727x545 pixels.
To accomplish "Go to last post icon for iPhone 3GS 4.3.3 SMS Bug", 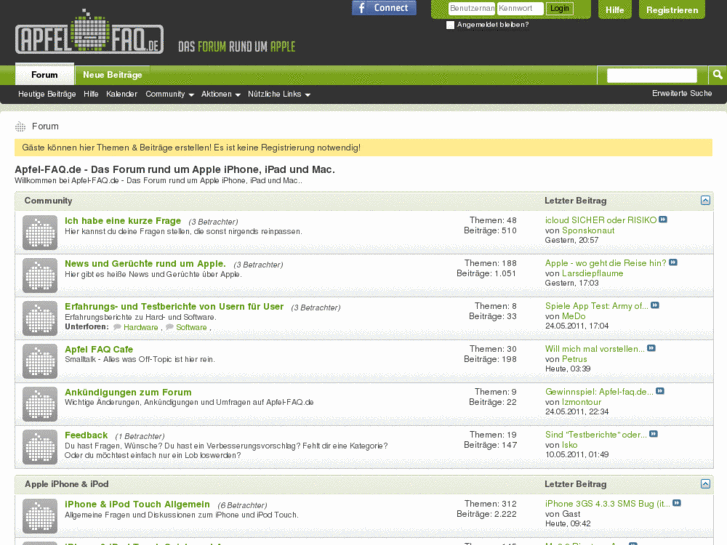I will pyautogui.click(x=677, y=503).
